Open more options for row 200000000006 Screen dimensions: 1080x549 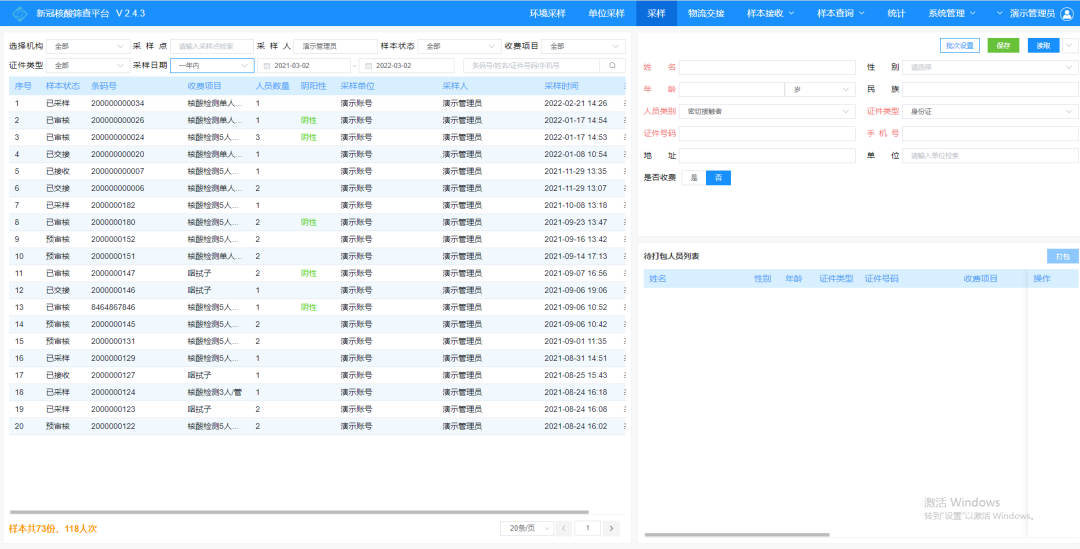click(625, 188)
